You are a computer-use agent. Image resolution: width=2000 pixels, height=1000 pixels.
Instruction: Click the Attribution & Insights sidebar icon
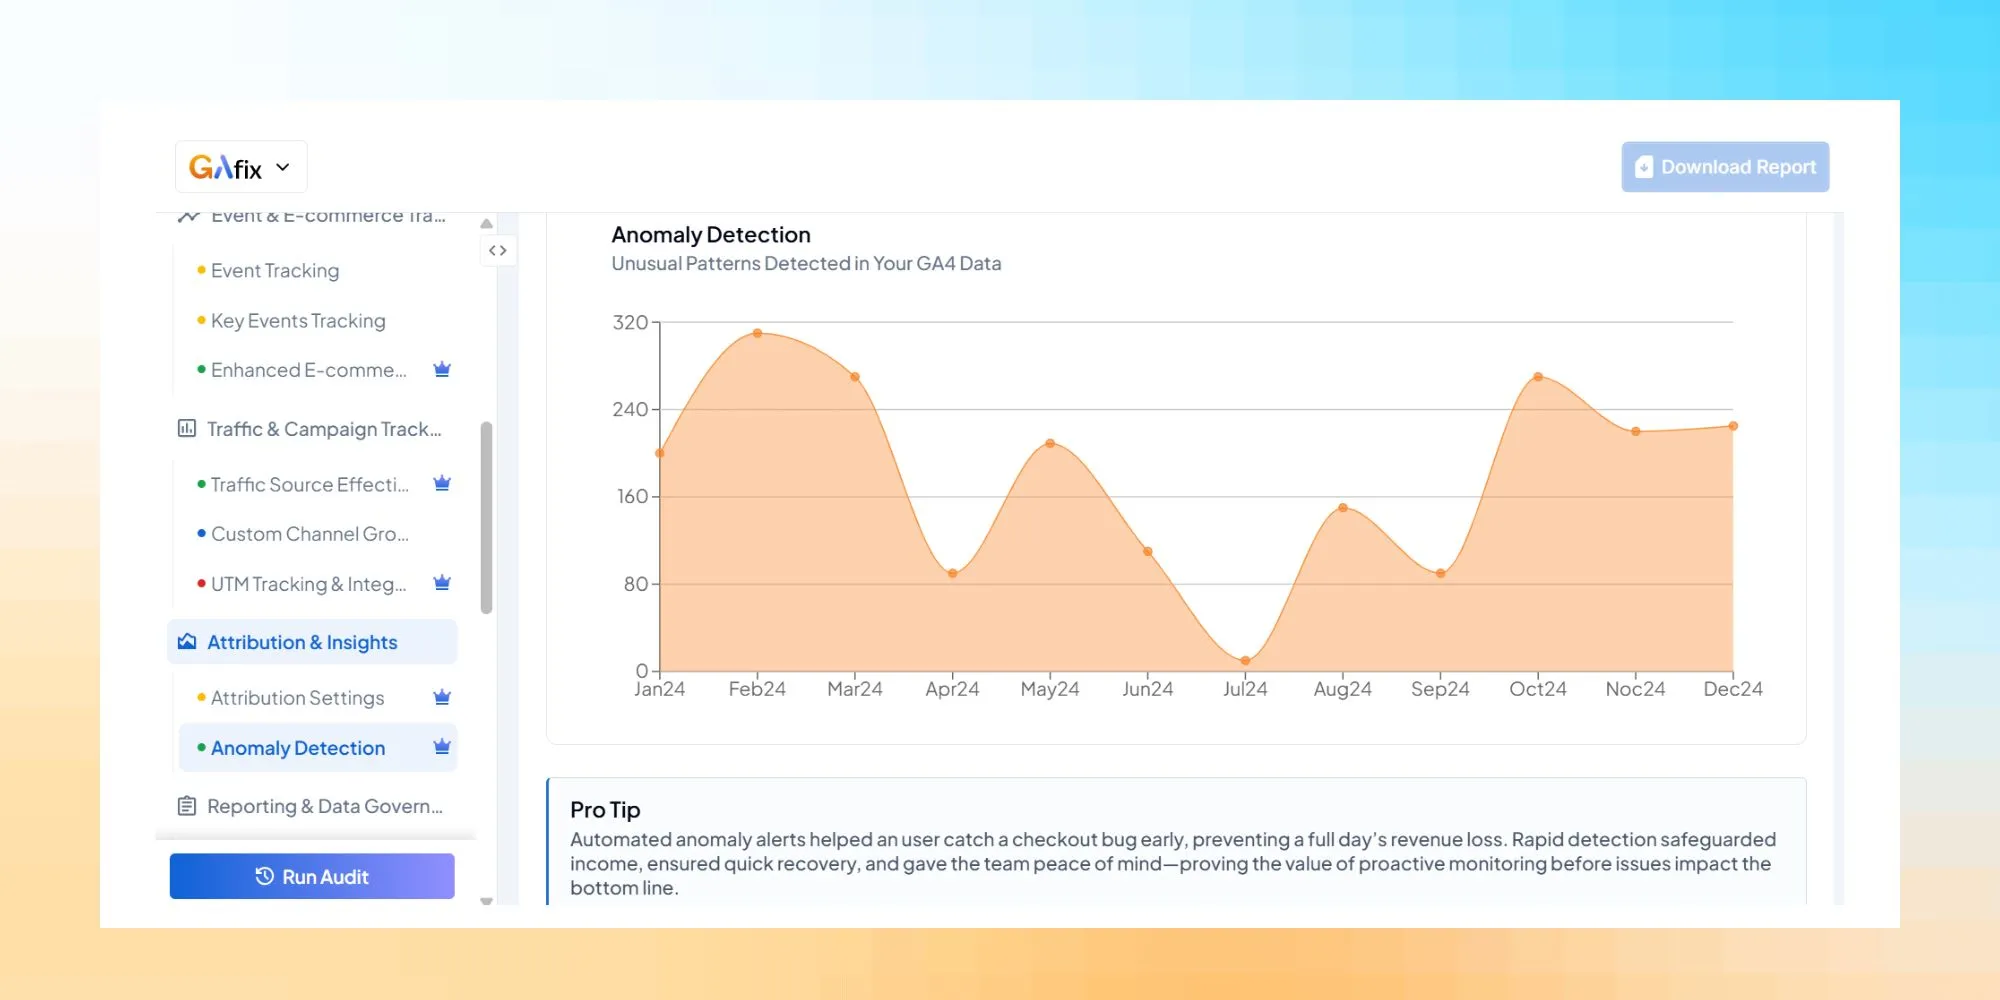(x=186, y=641)
